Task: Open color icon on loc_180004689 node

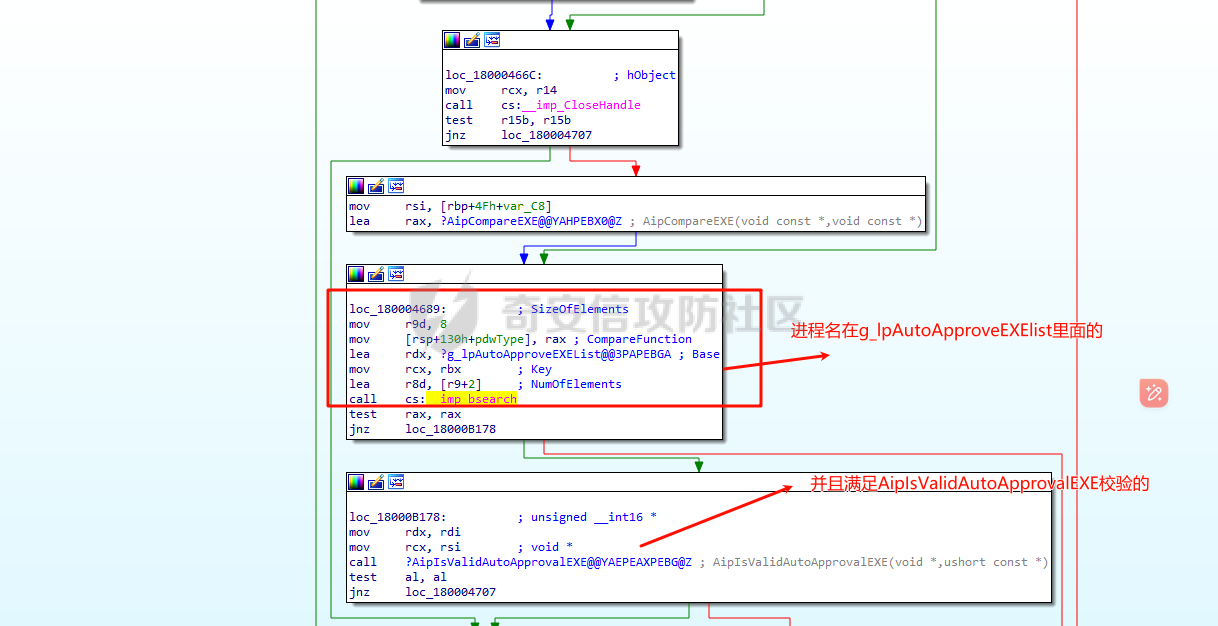Action: pyautogui.click(x=356, y=274)
